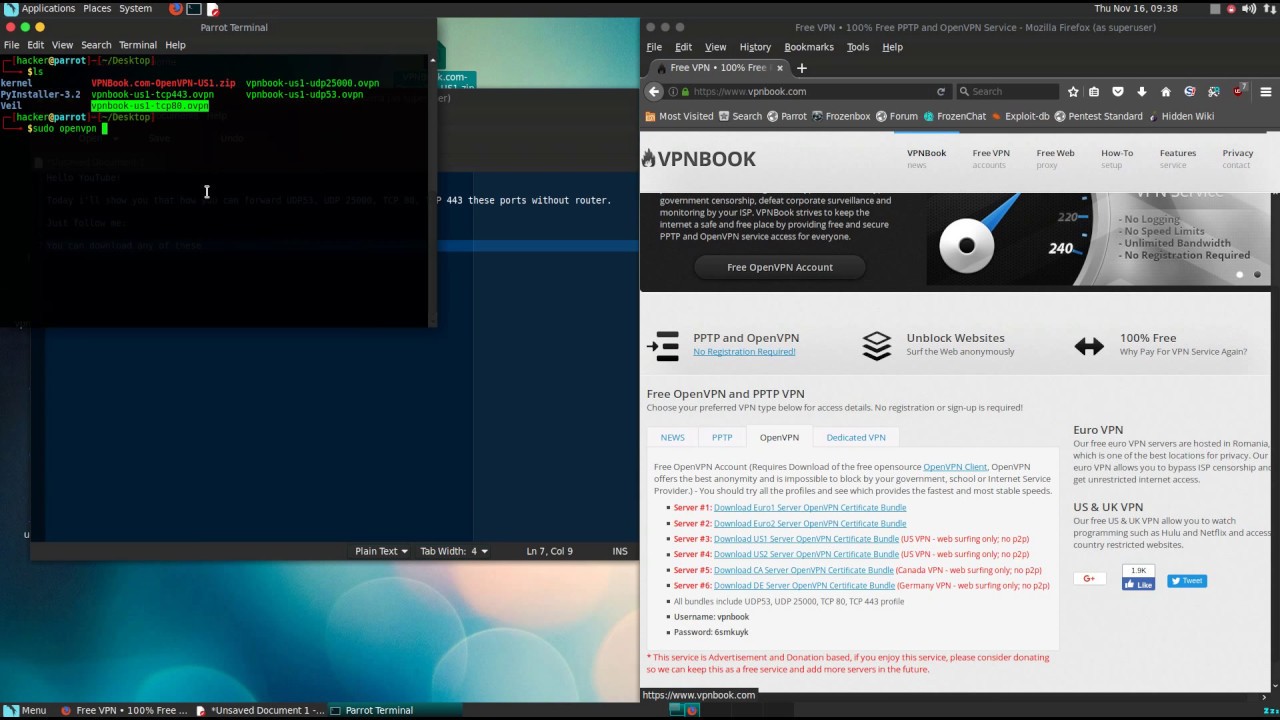Switch to the PPTP tab
Screen dimensions: 1280x720
coord(722,437)
